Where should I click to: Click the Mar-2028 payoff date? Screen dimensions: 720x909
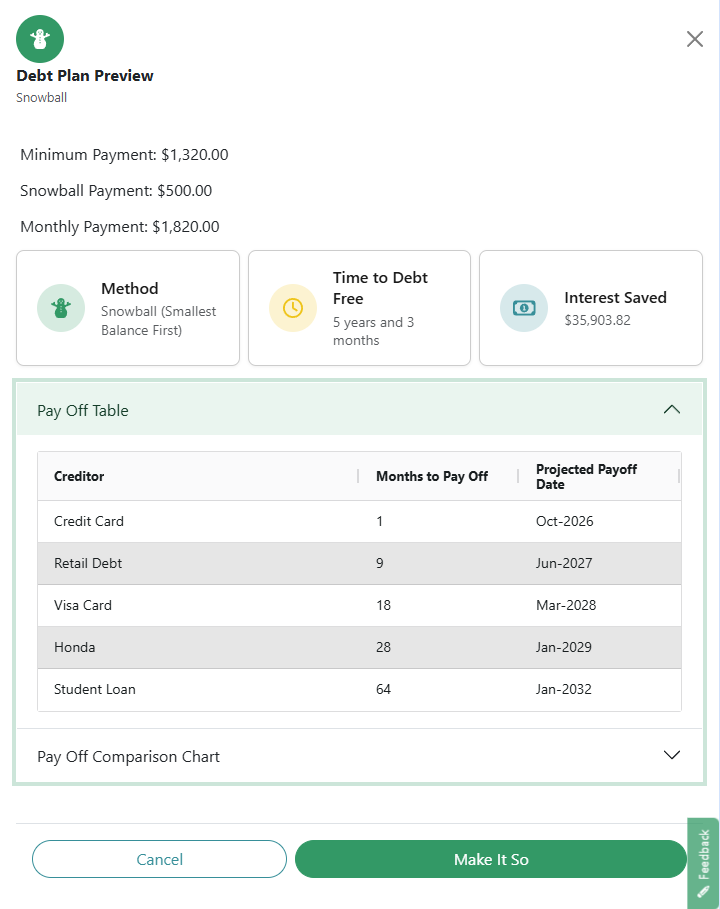pyautogui.click(x=566, y=605)
